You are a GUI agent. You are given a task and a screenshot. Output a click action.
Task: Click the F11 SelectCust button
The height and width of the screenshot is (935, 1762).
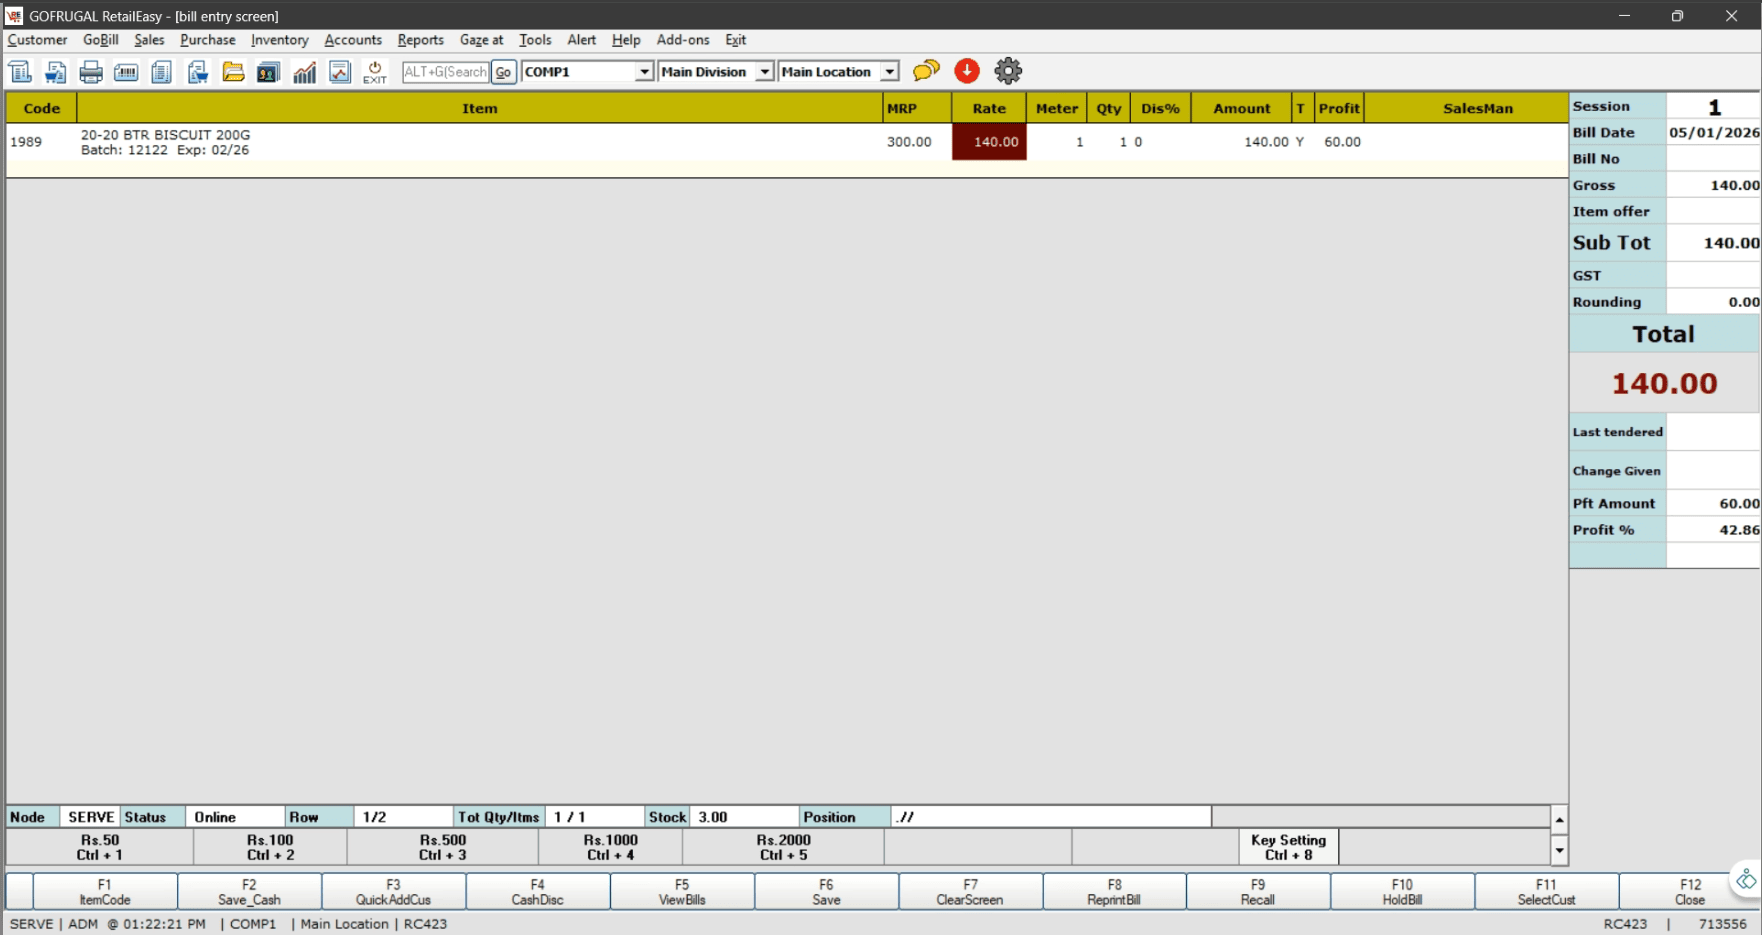[1546, 892]
